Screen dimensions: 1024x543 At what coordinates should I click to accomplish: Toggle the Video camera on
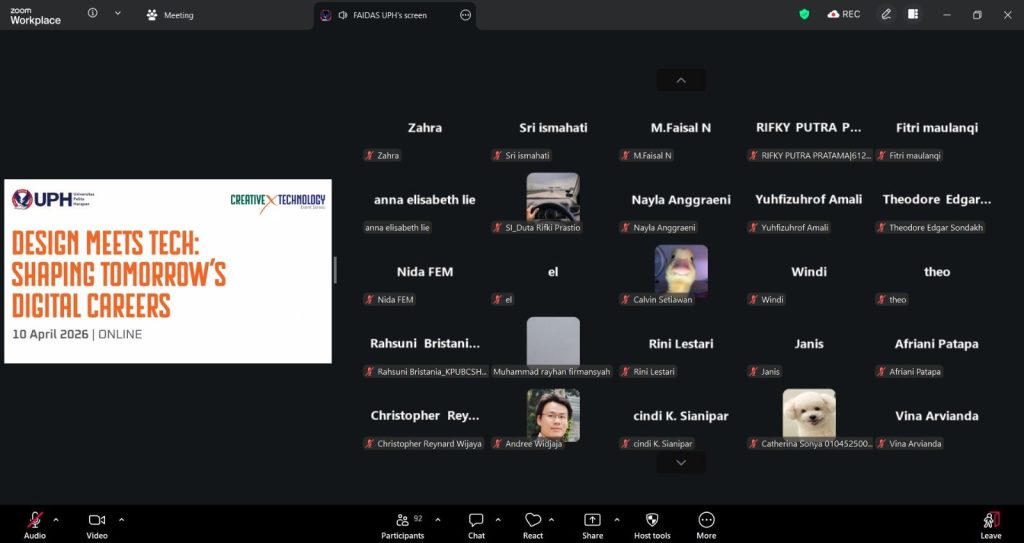click(97, 520)
